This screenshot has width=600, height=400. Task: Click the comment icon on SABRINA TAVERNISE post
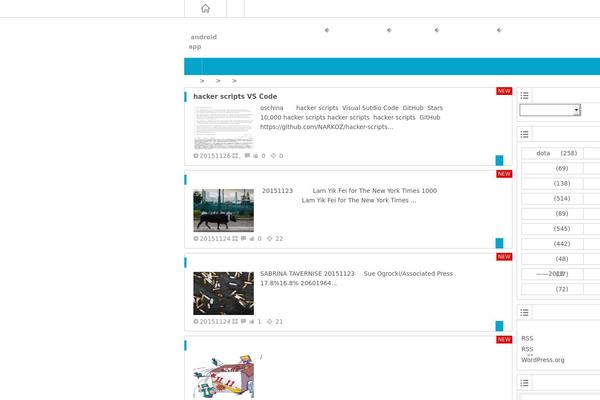click(x=243, y=321)
